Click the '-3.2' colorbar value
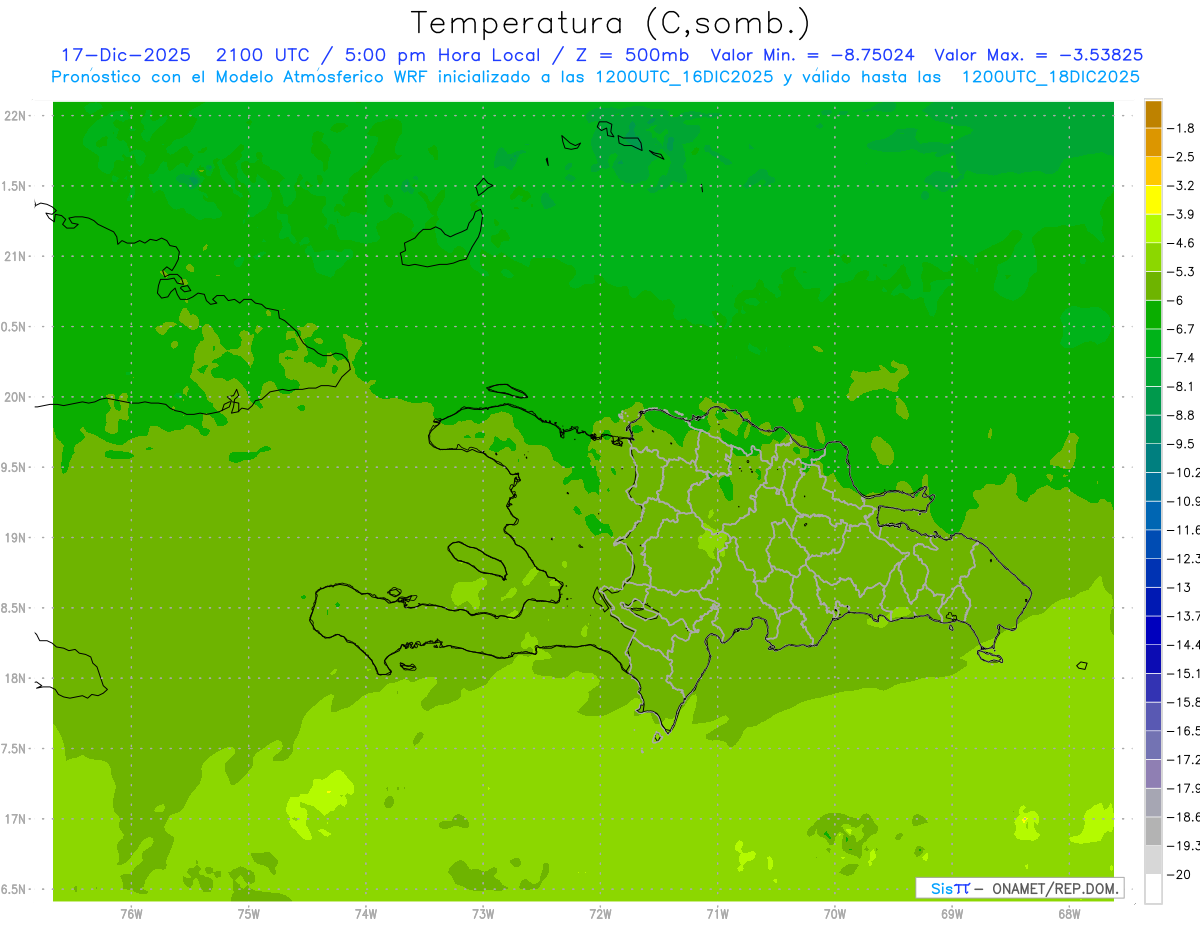The height and width of the screenshot is (927, 1200). pyautogui.click(x=1181, y=186)
